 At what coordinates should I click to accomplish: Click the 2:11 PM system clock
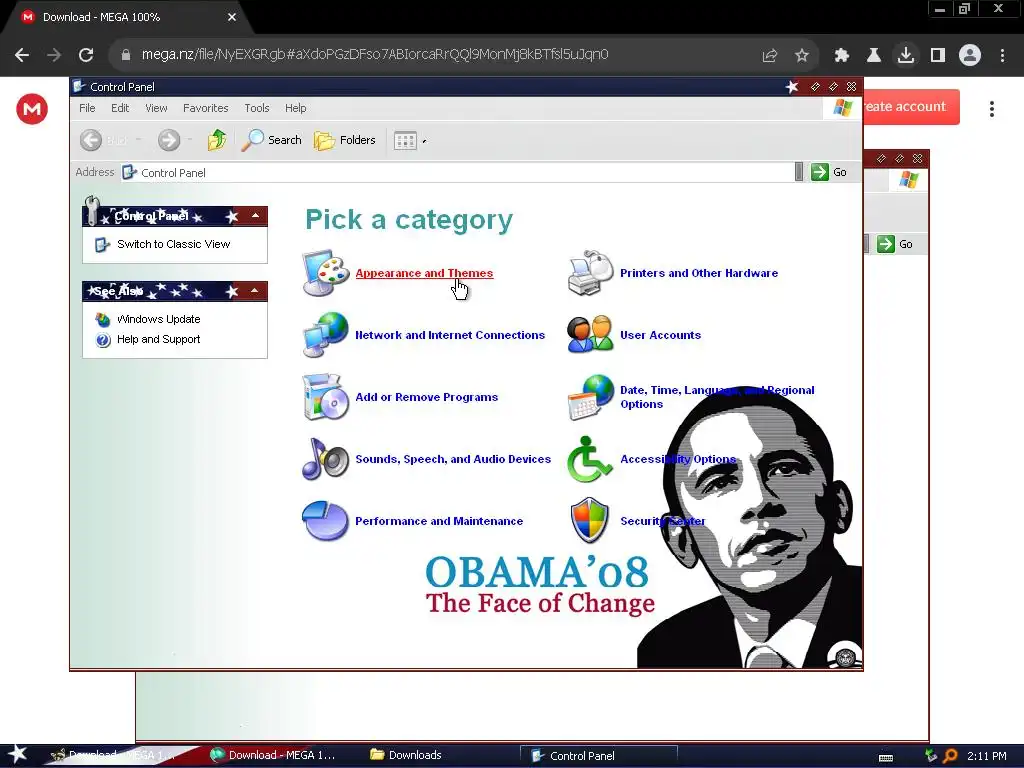click(x=987, y=756)
